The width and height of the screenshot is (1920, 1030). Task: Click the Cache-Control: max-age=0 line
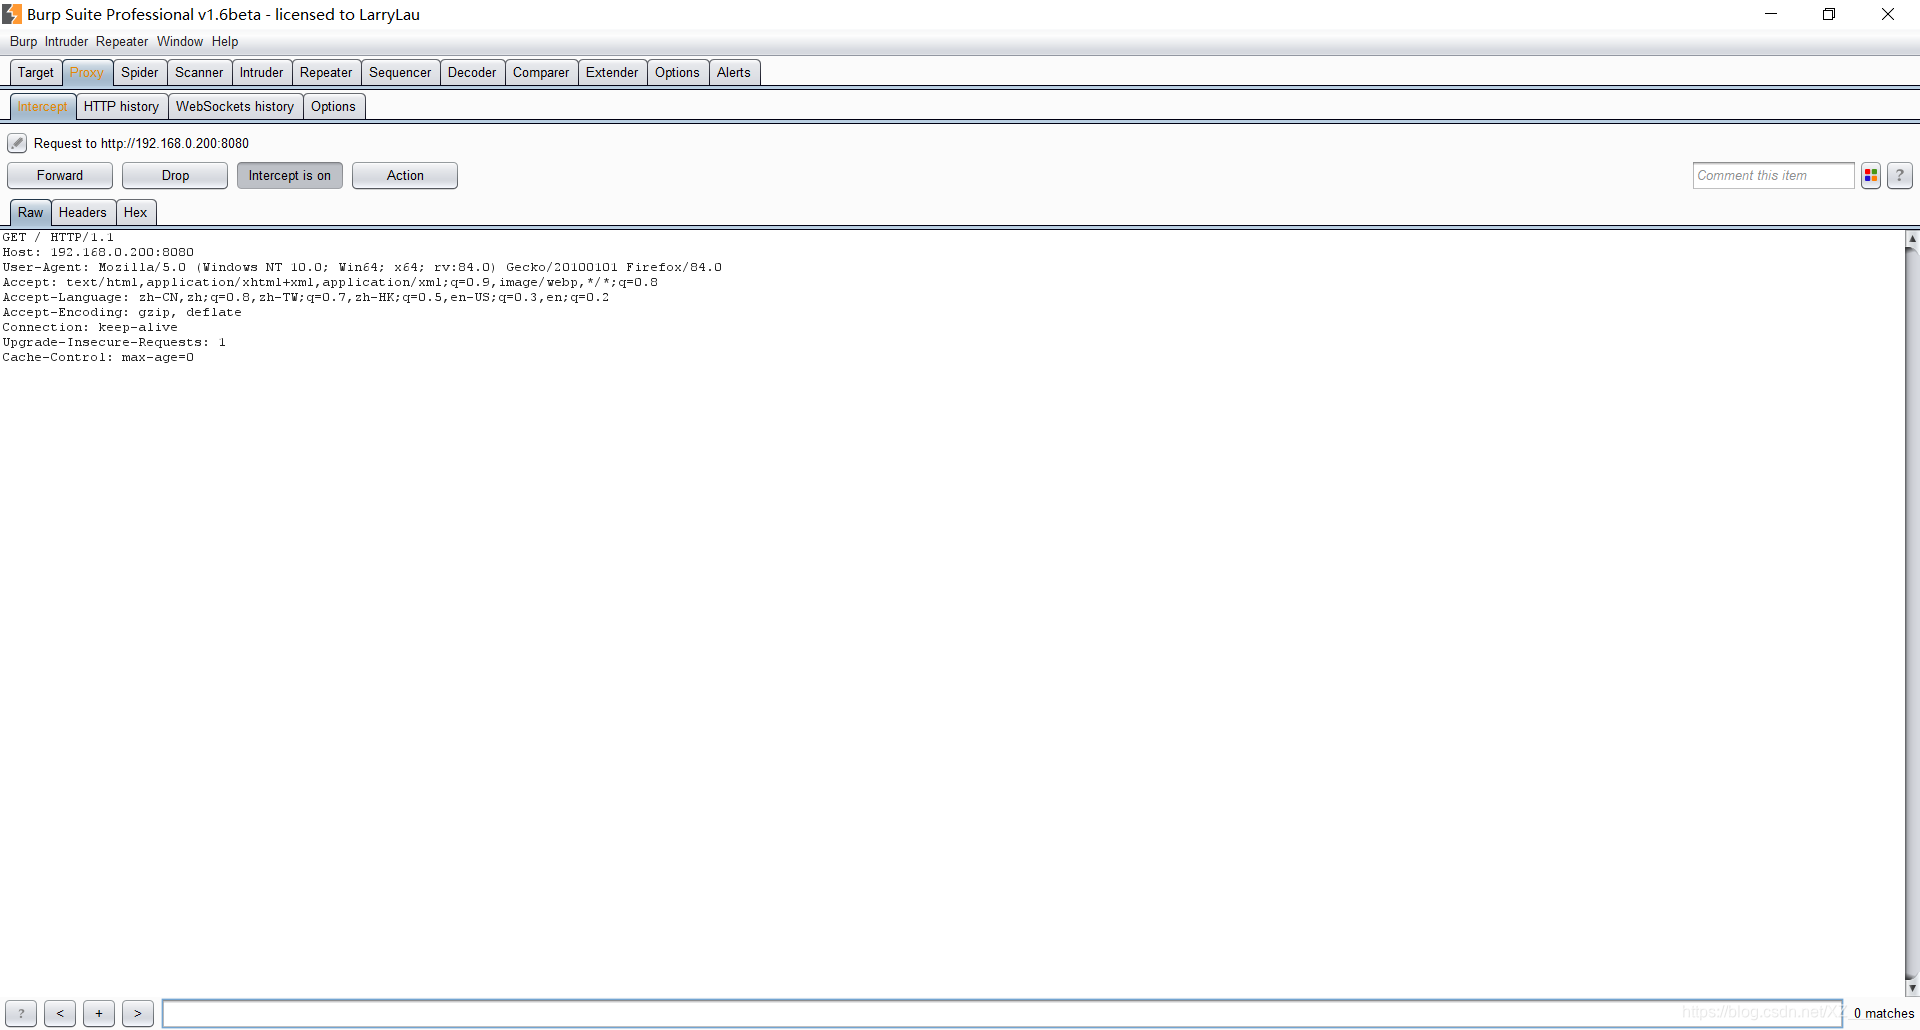(98, 358)
